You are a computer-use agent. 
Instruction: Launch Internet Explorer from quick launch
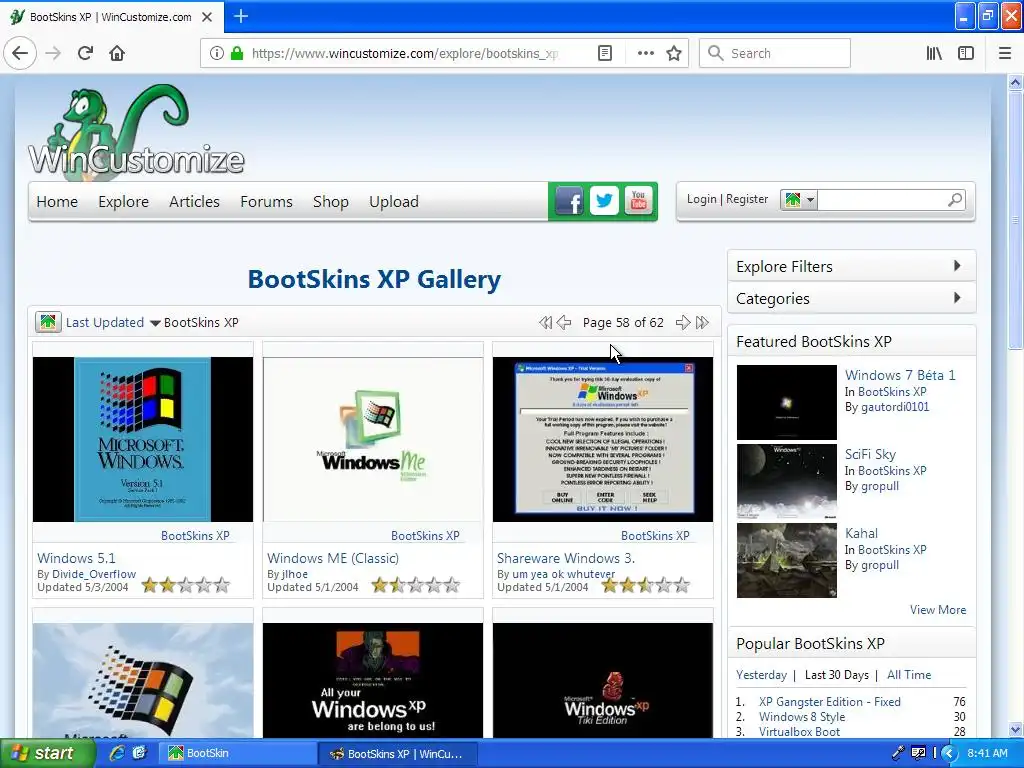point(117,753)
